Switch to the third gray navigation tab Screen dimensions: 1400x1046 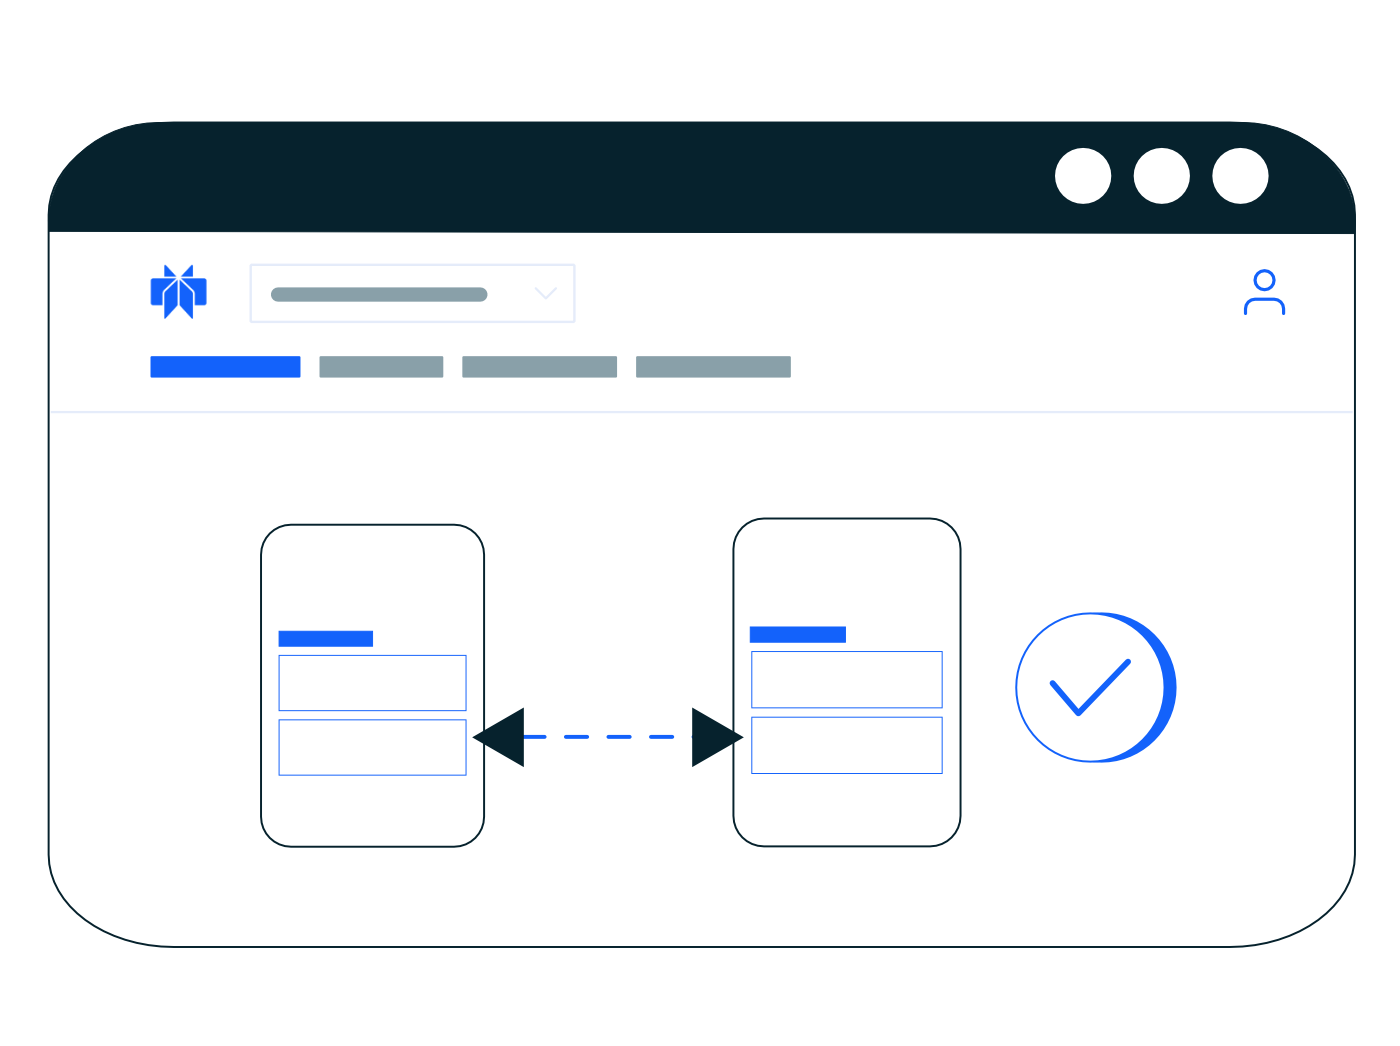point(539,367)
